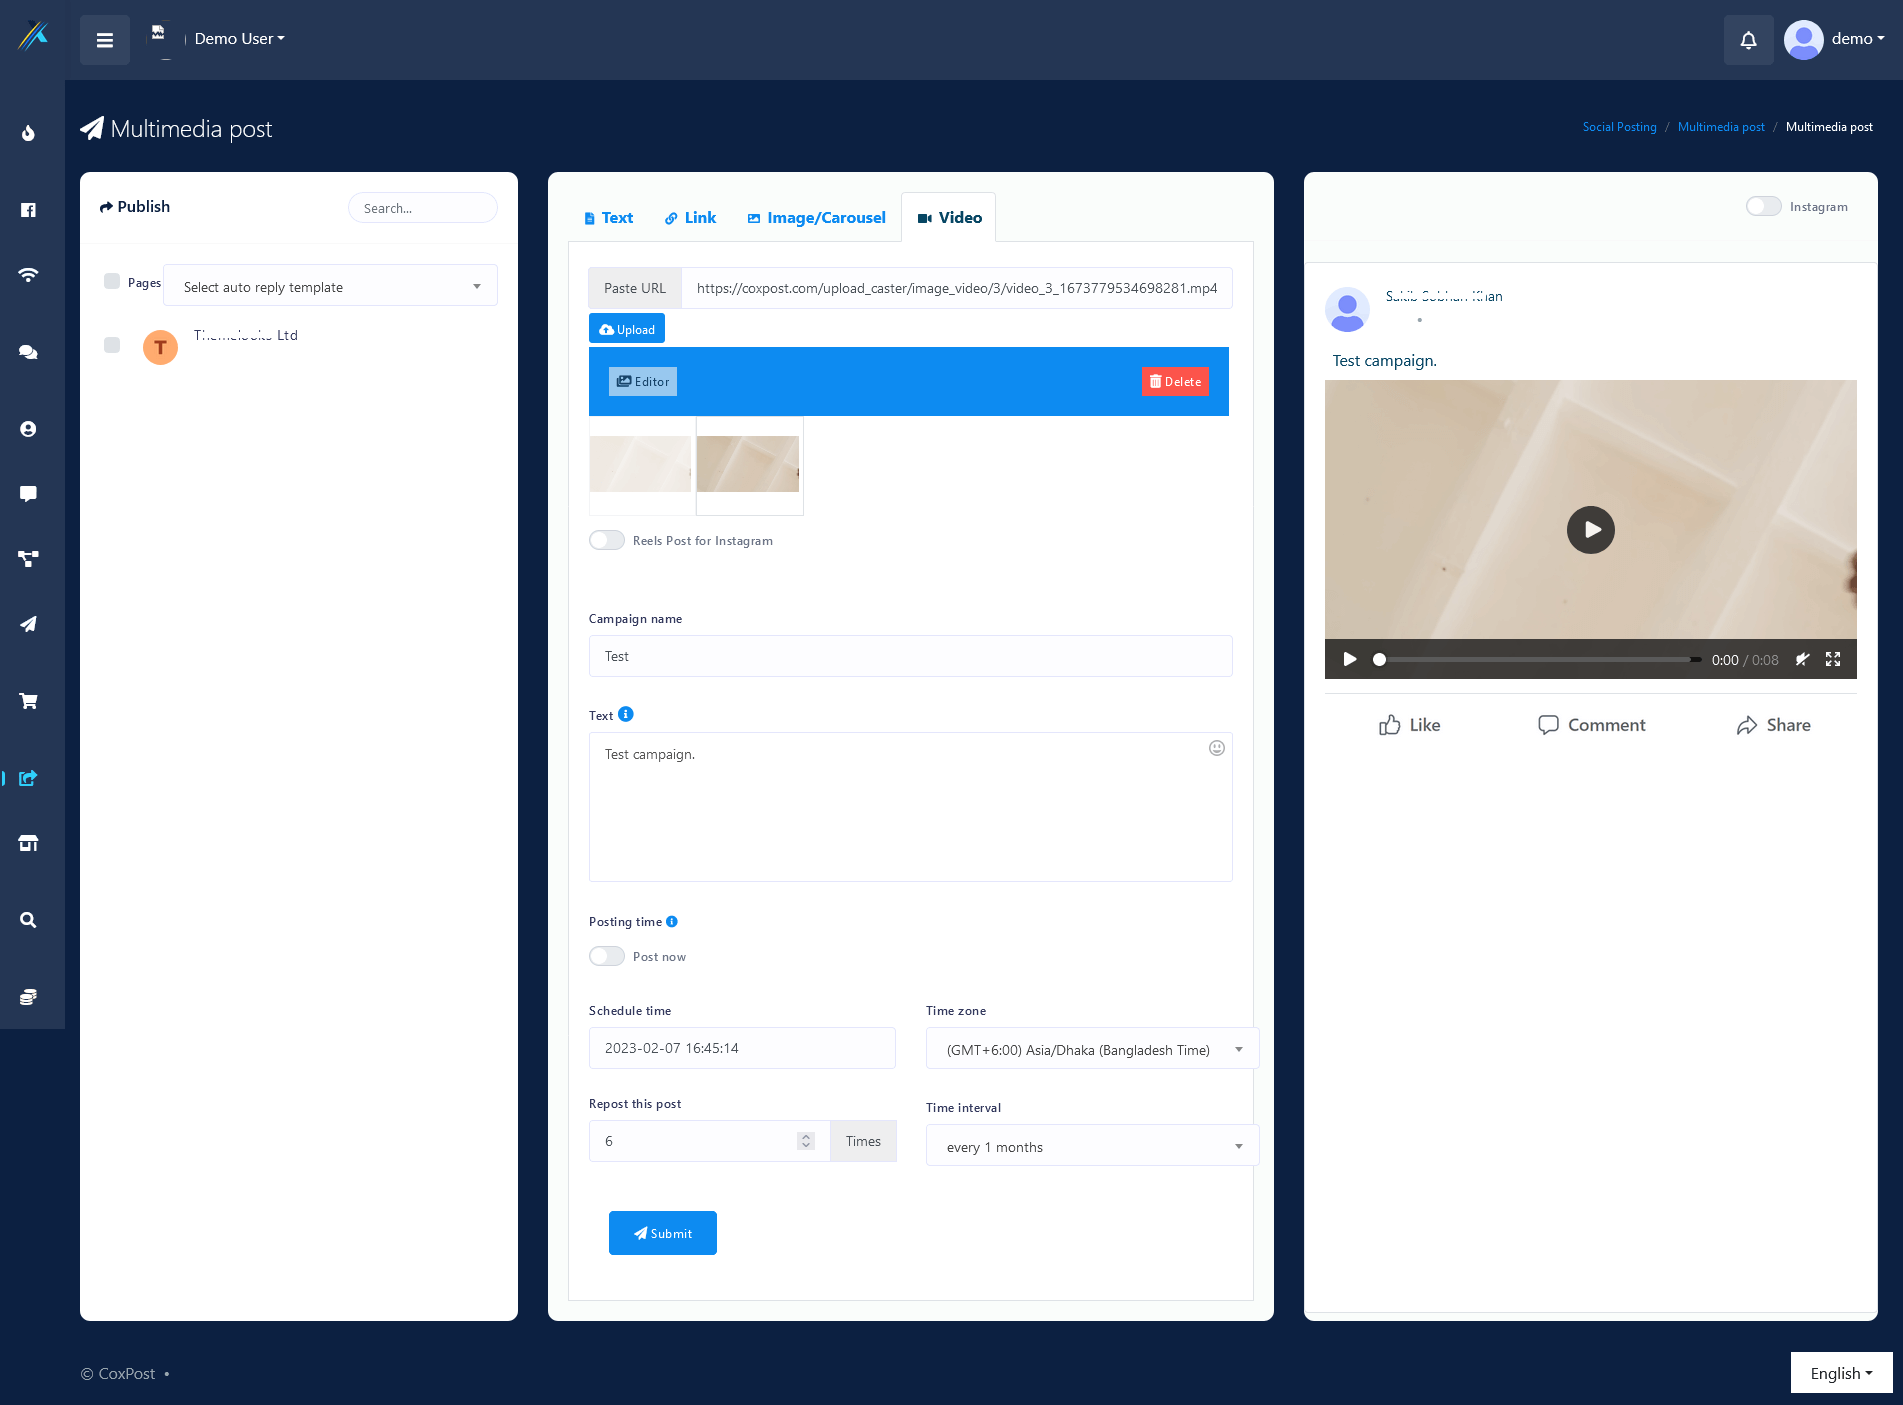Screen dimensions: 1903x1405
Task: Enable the Post now toggle
Action: [x=607, y=956]
